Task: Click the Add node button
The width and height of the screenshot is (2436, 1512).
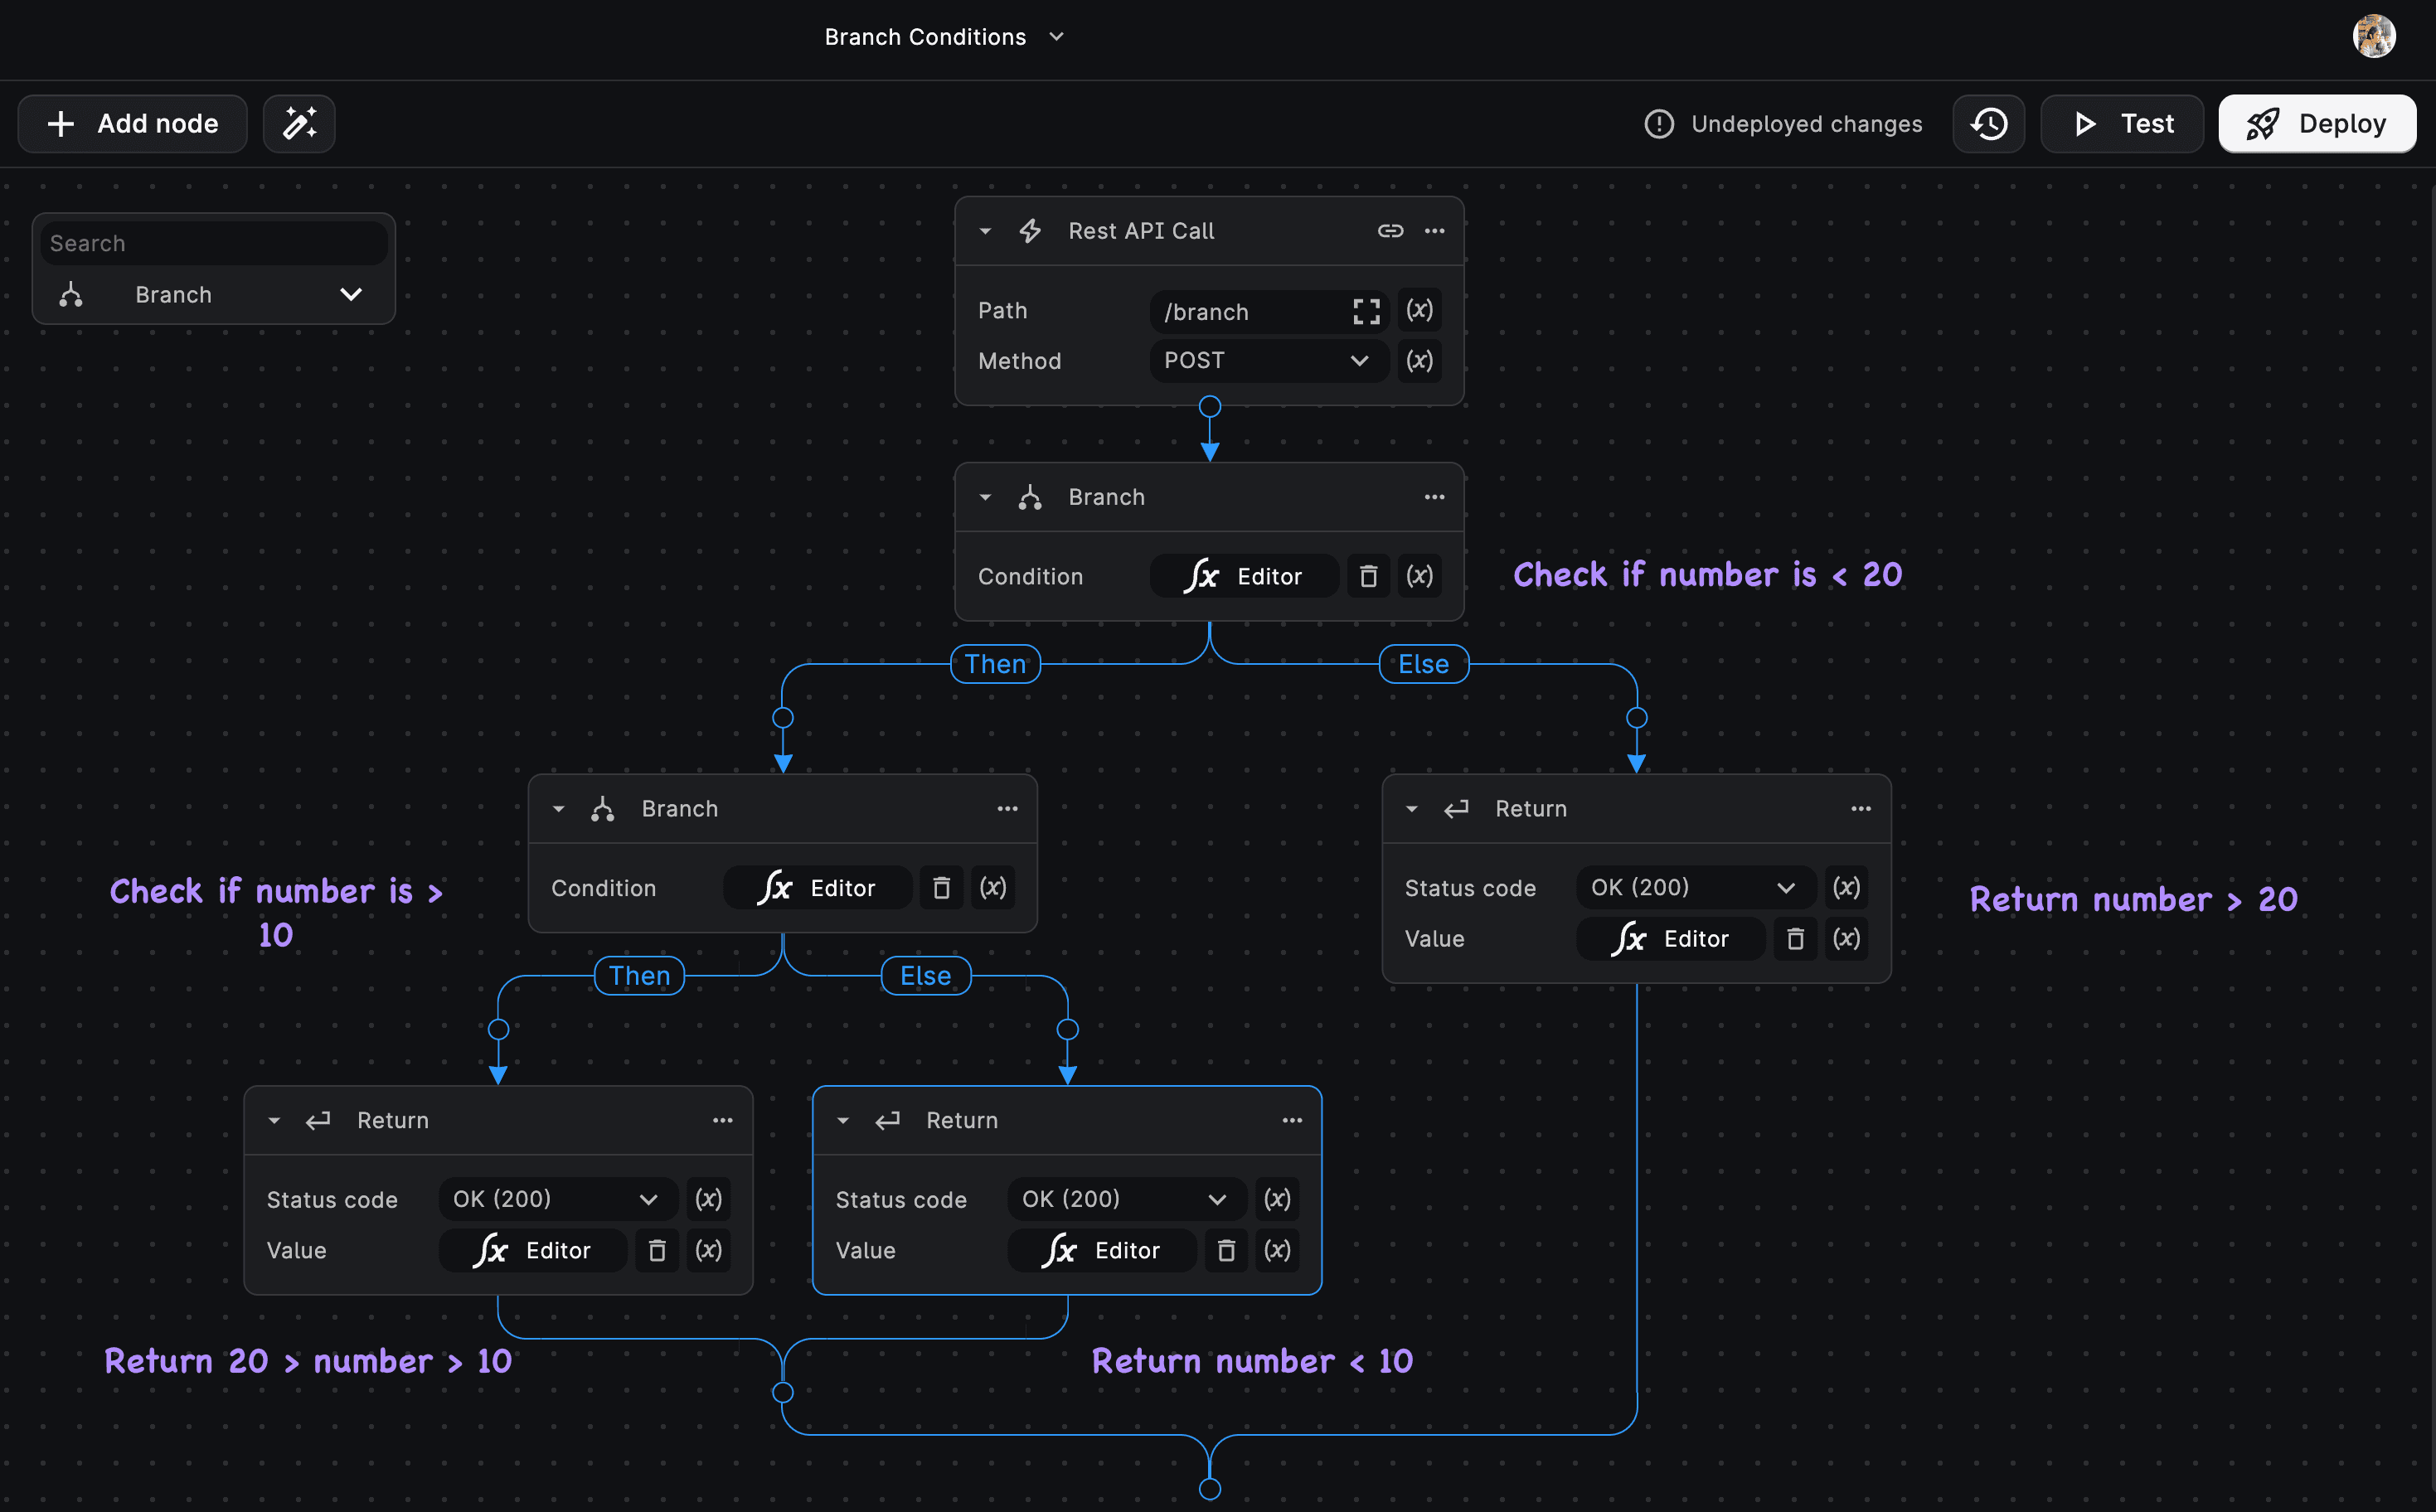Action: [132, 124]
